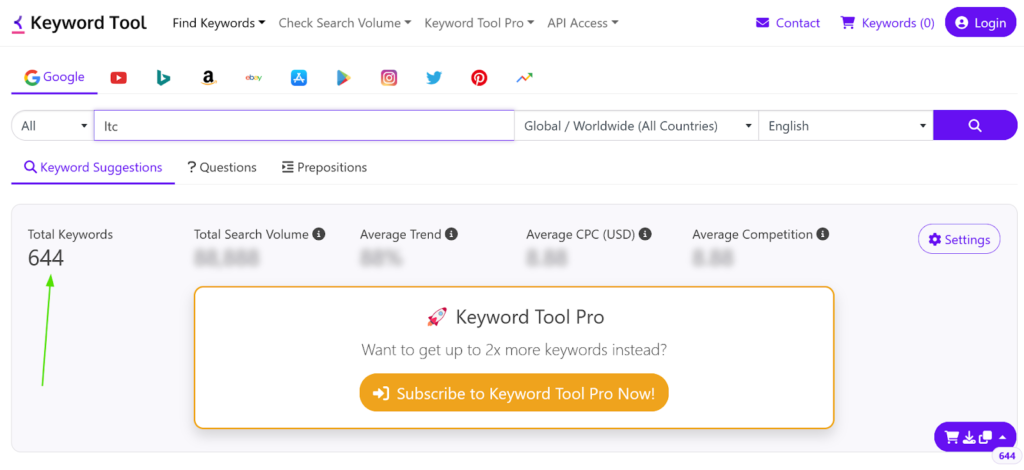The image size is (1024, 470).
Task: Expand the Global / Worldwide country dropdown
Action: (x=637, y=126)
